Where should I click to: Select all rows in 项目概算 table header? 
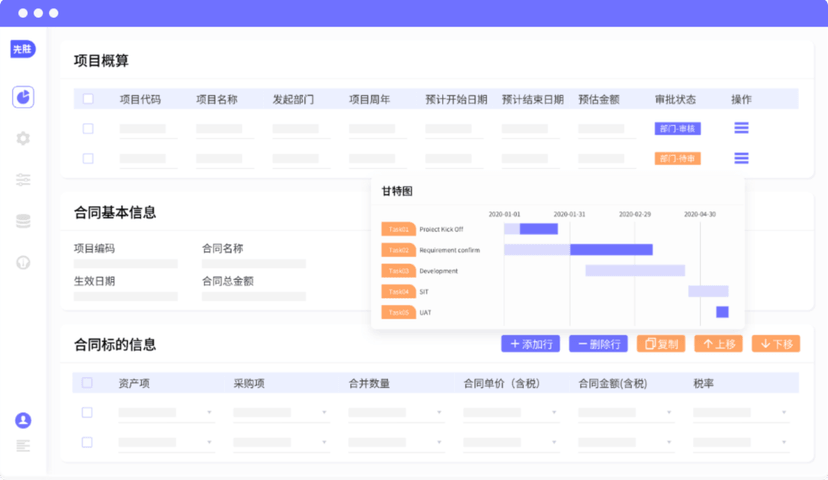pos(88,99)
